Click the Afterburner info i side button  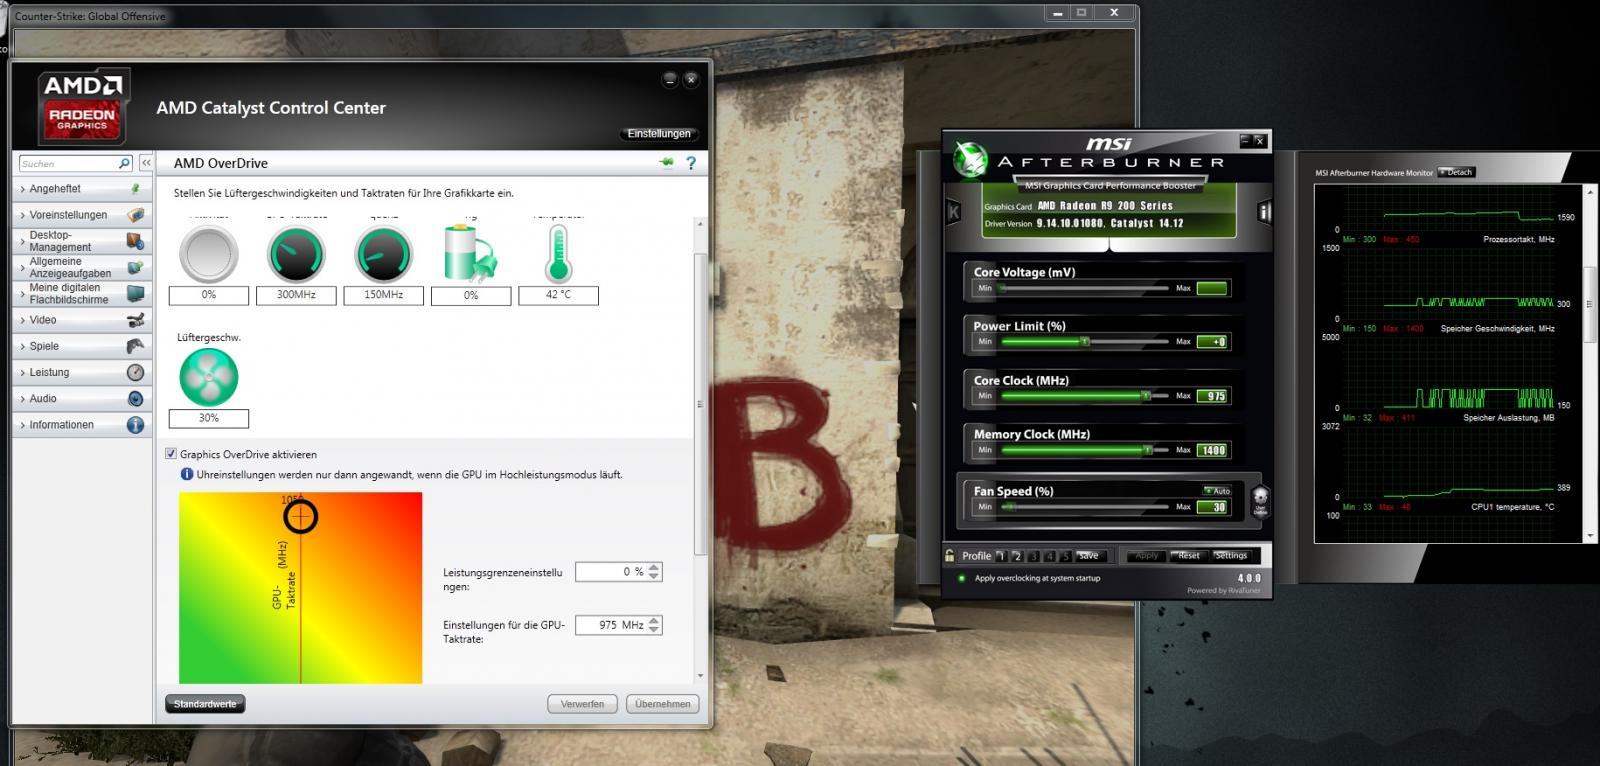point(1264,212)
